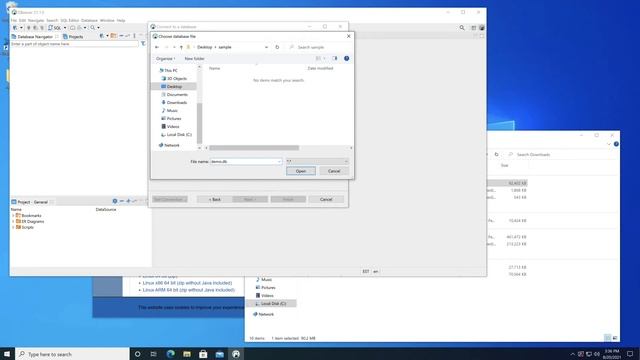640x360 pixels.
Task: Expand the ER Diagrams tree node
Action: pyautogui.click(x=13, y=221)
